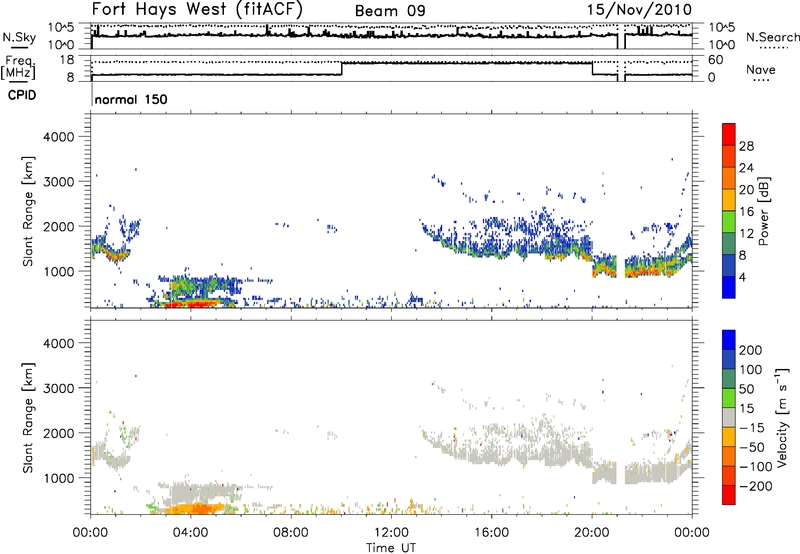This screenshot has width=800, height=554.
Task: Click the 'Beam 09' label
Action: click(x=390, y=11)
